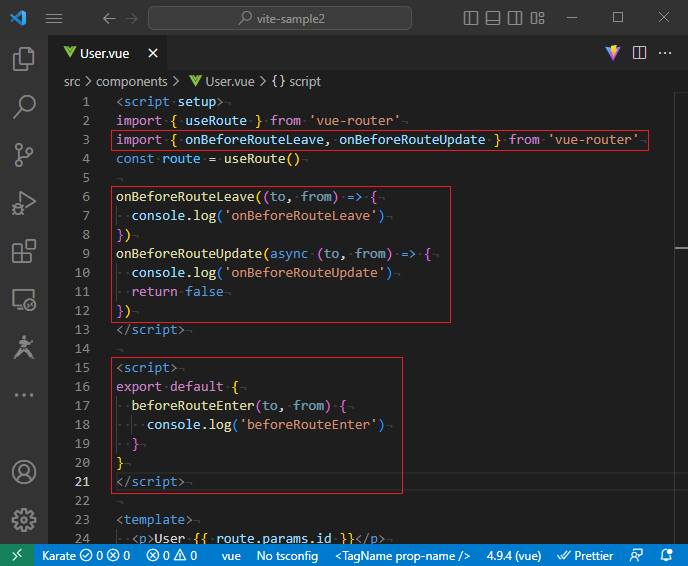Toggle the secondary side bar layout icon
Image resolution: width=688 pixels, height=566 pixels.
point(515,18)
